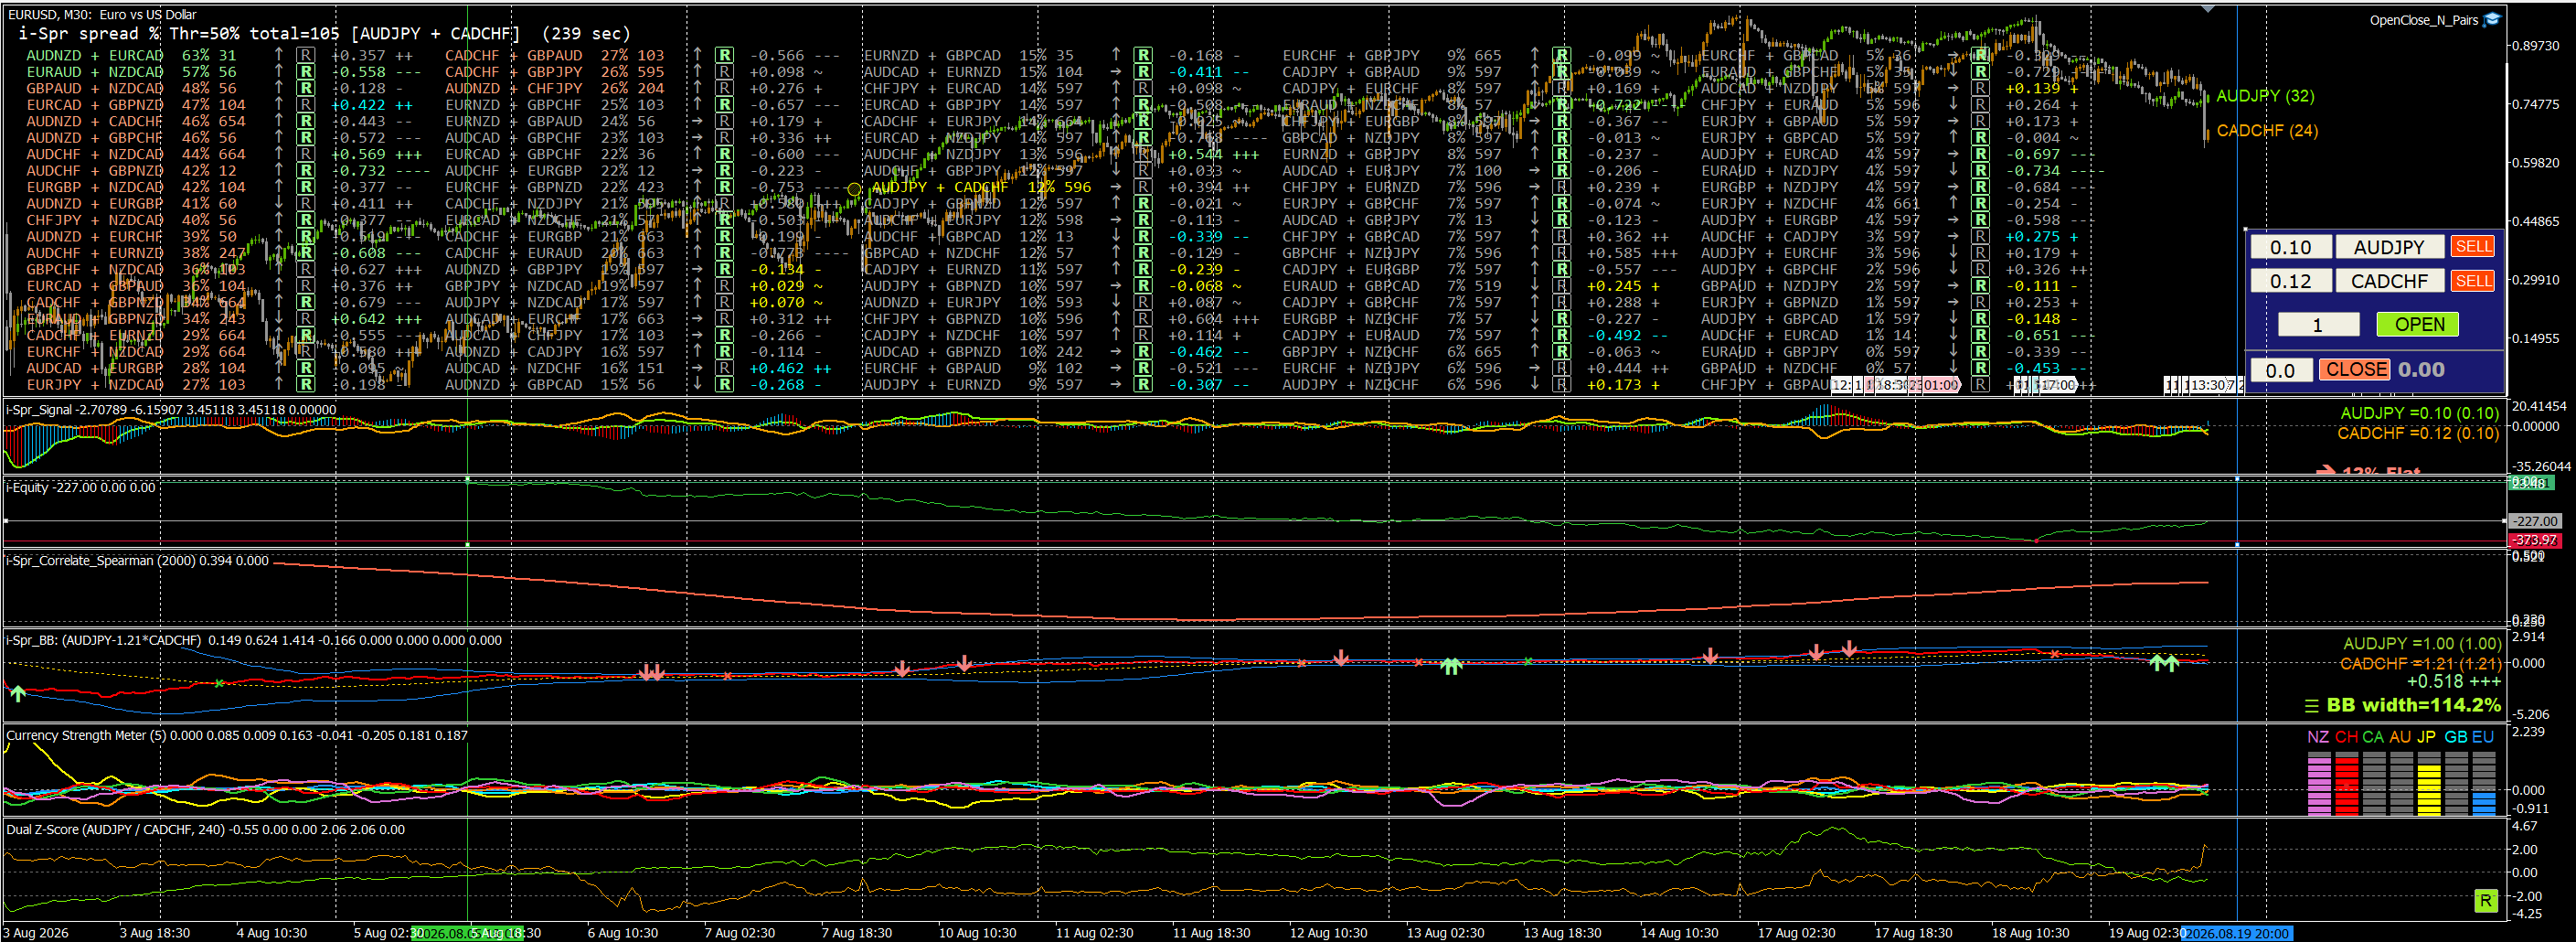Click the SELL button next to AUDJPY
The image size is (2576, 942).
pos(2473,247)
